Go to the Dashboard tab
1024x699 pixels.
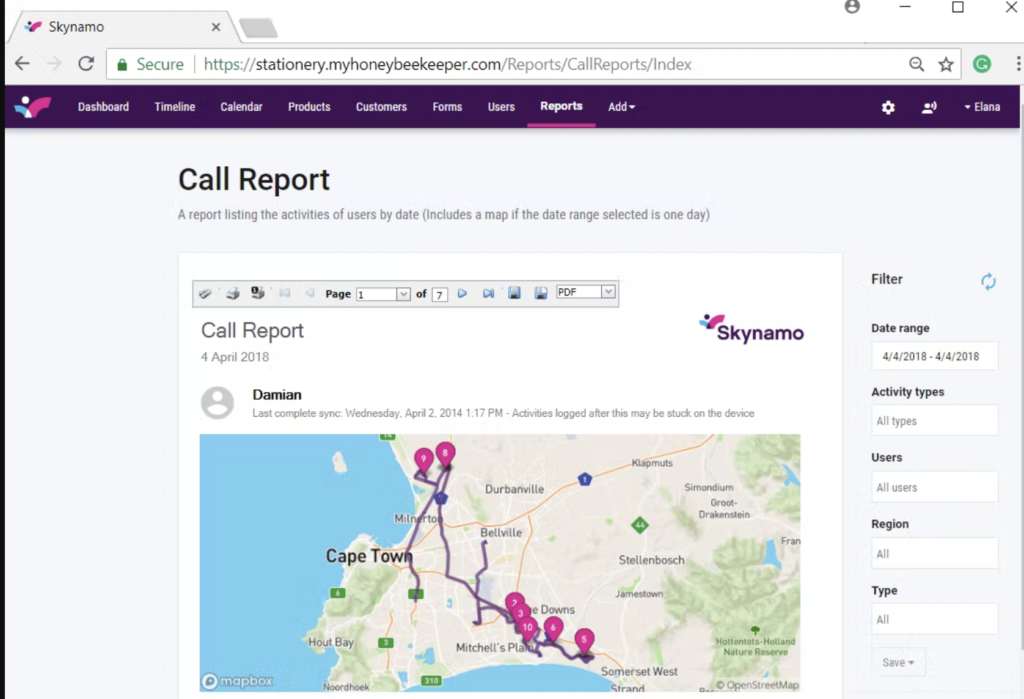point(103,106)
